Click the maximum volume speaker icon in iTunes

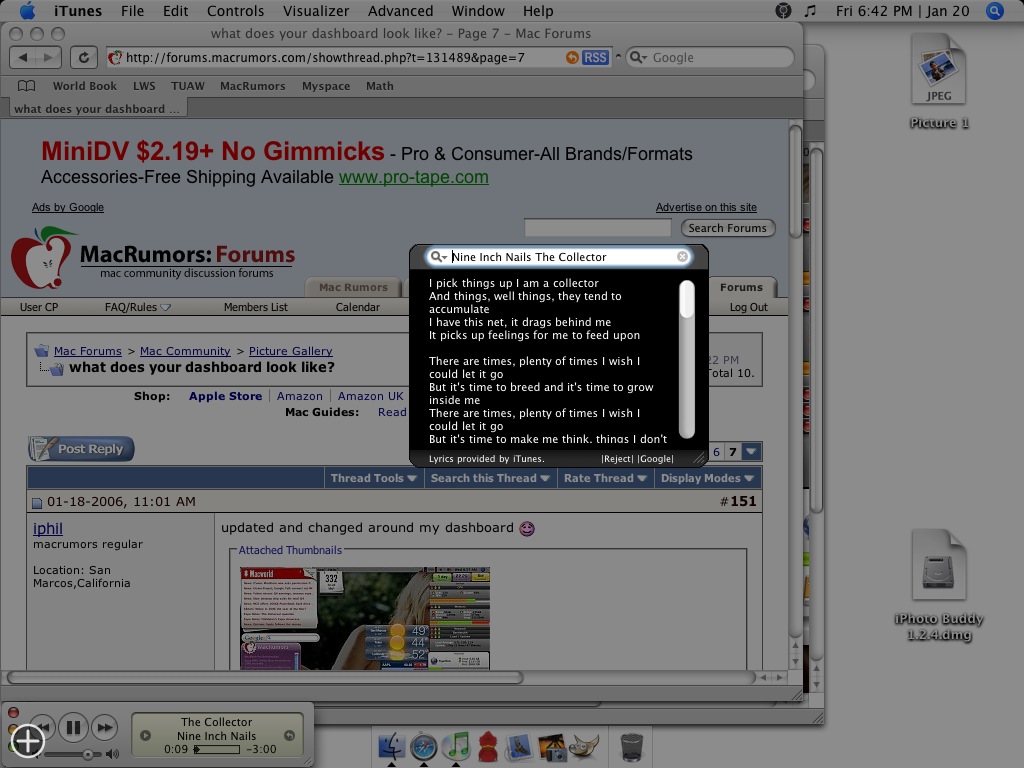pyautogui.click(x=112, y=754)
